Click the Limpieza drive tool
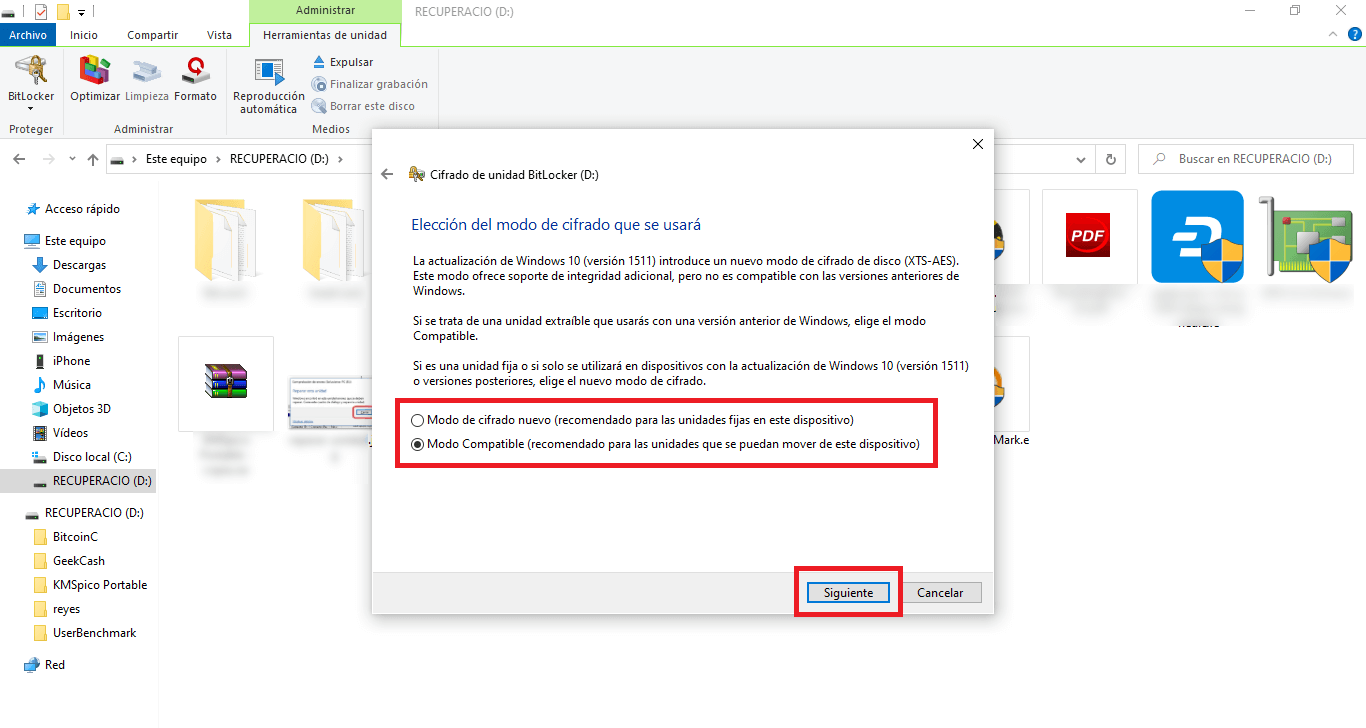1366x728 pixels. (147, 79)
